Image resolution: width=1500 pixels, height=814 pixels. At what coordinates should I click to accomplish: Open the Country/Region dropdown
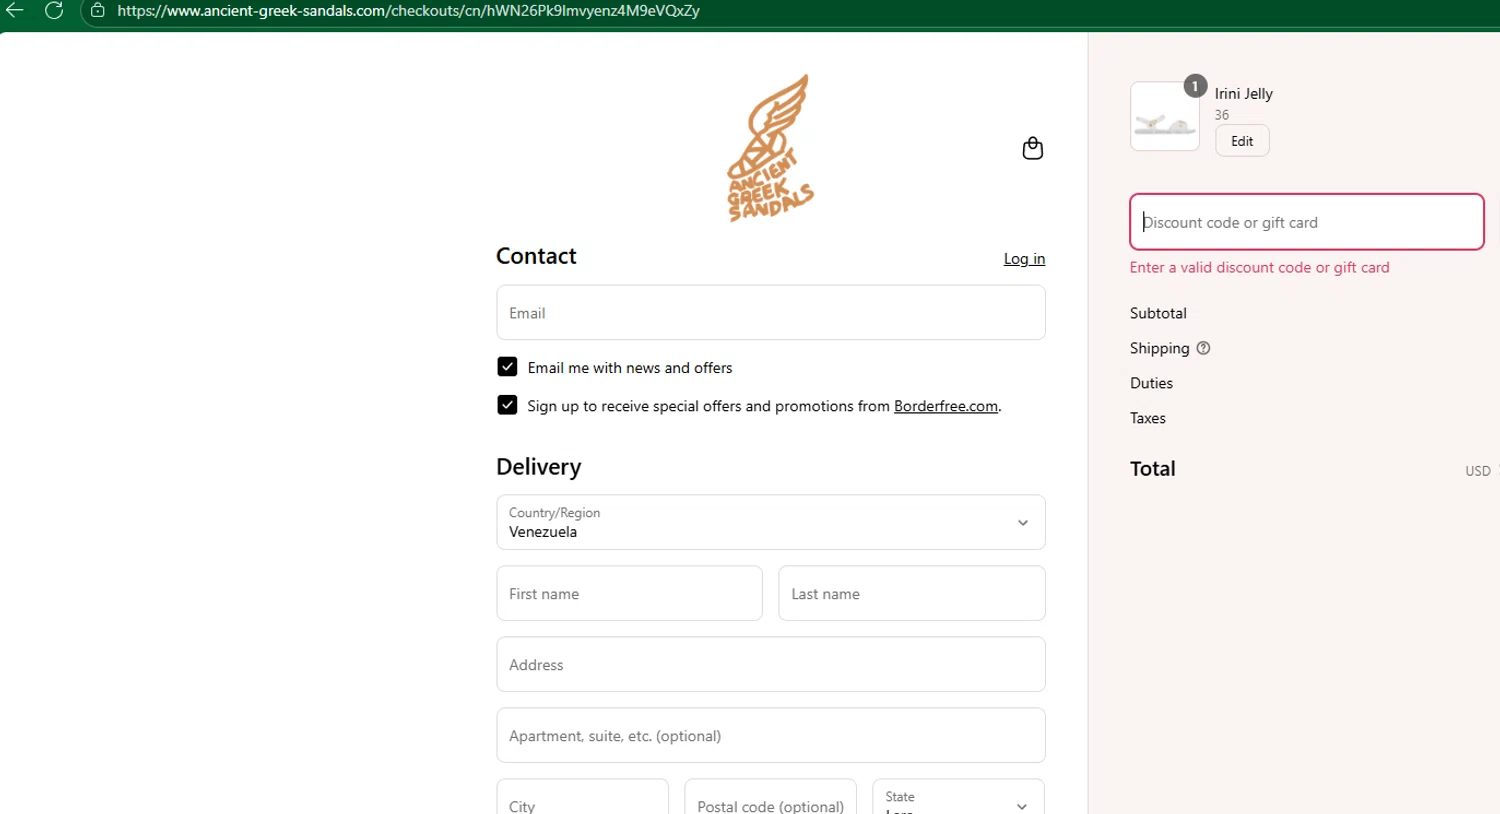[x=771, y=522]
